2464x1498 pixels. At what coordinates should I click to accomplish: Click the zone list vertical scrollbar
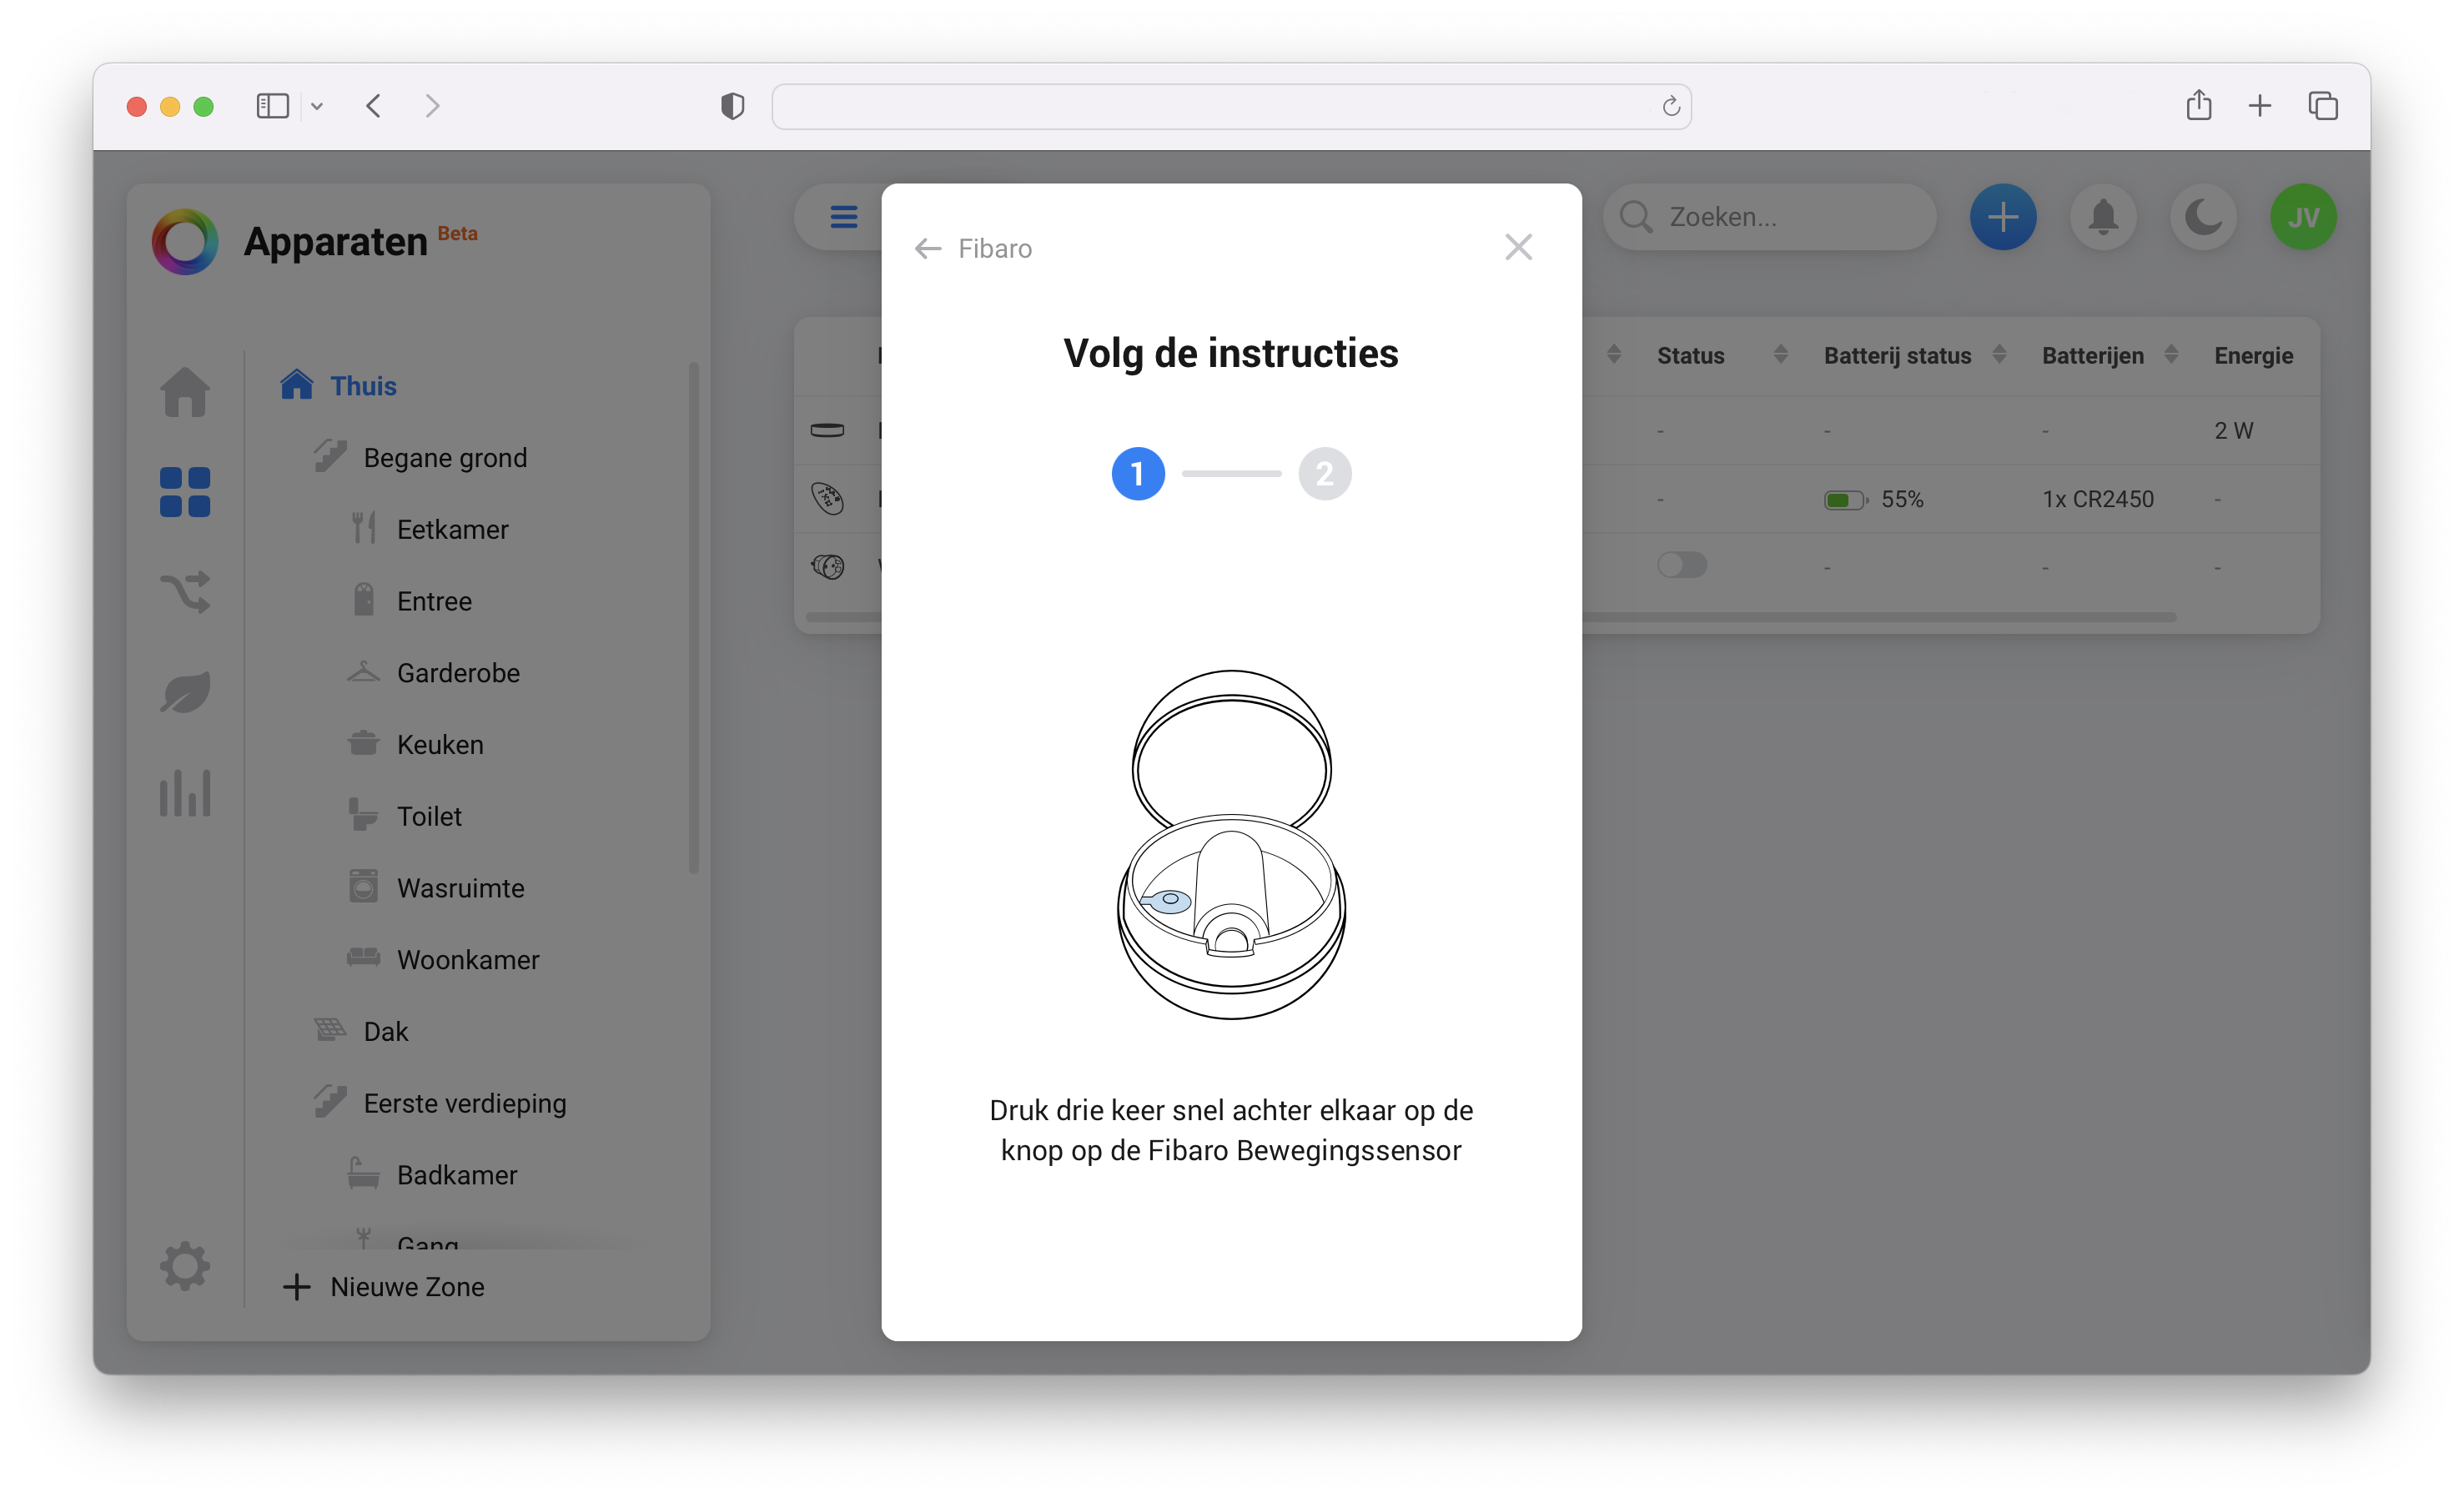(x=693, y=618)
